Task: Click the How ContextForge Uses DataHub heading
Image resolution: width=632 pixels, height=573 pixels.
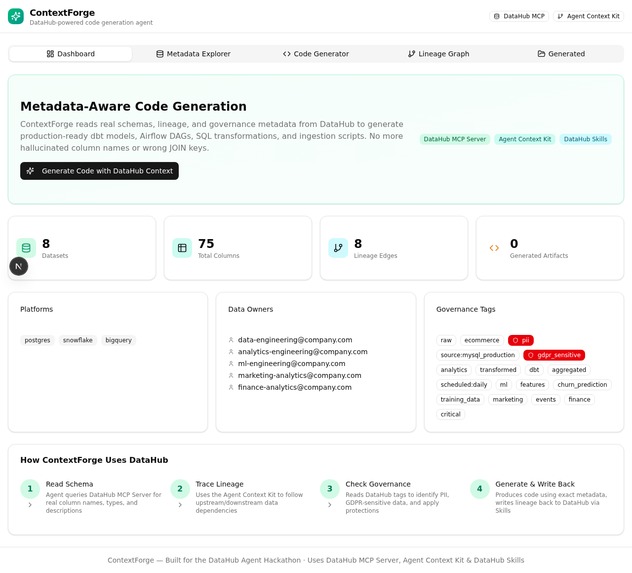Action: (94, 460)
